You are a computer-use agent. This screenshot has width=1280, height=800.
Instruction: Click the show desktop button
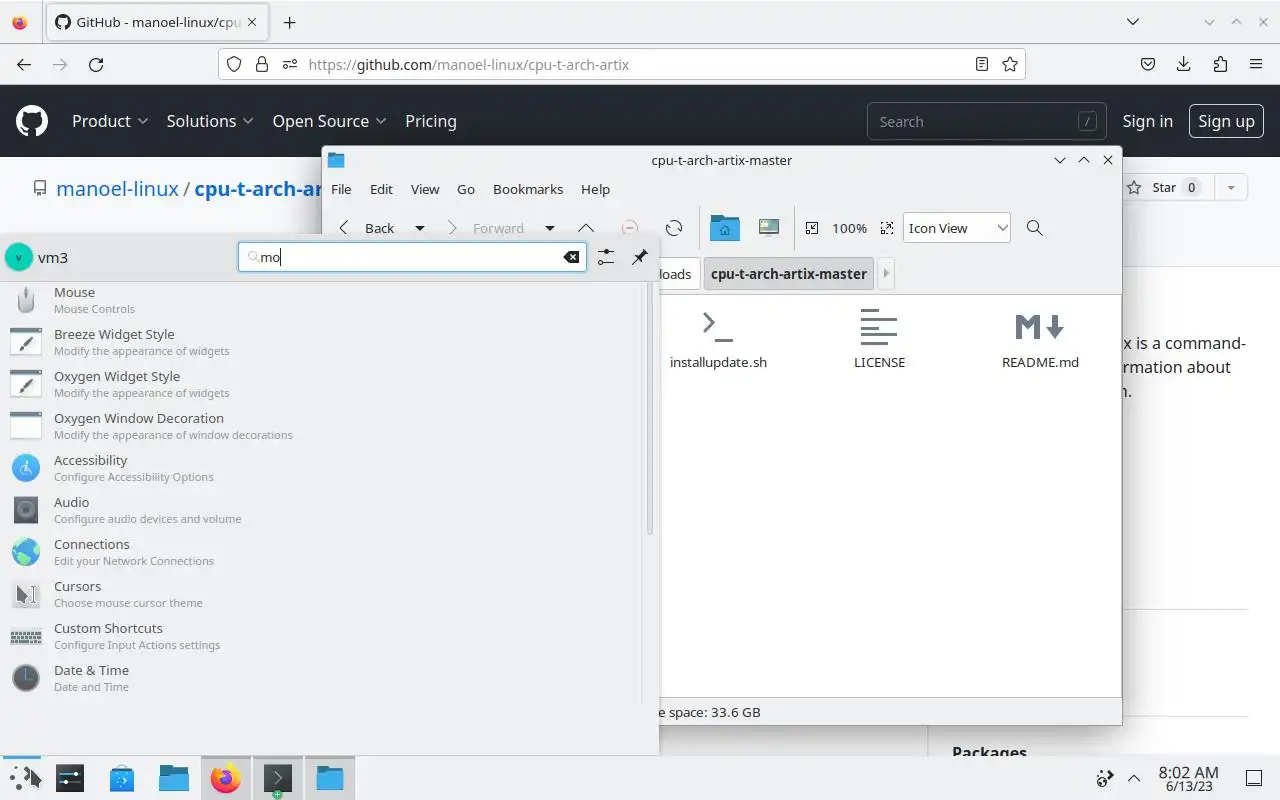click(x=1253, y=778)
